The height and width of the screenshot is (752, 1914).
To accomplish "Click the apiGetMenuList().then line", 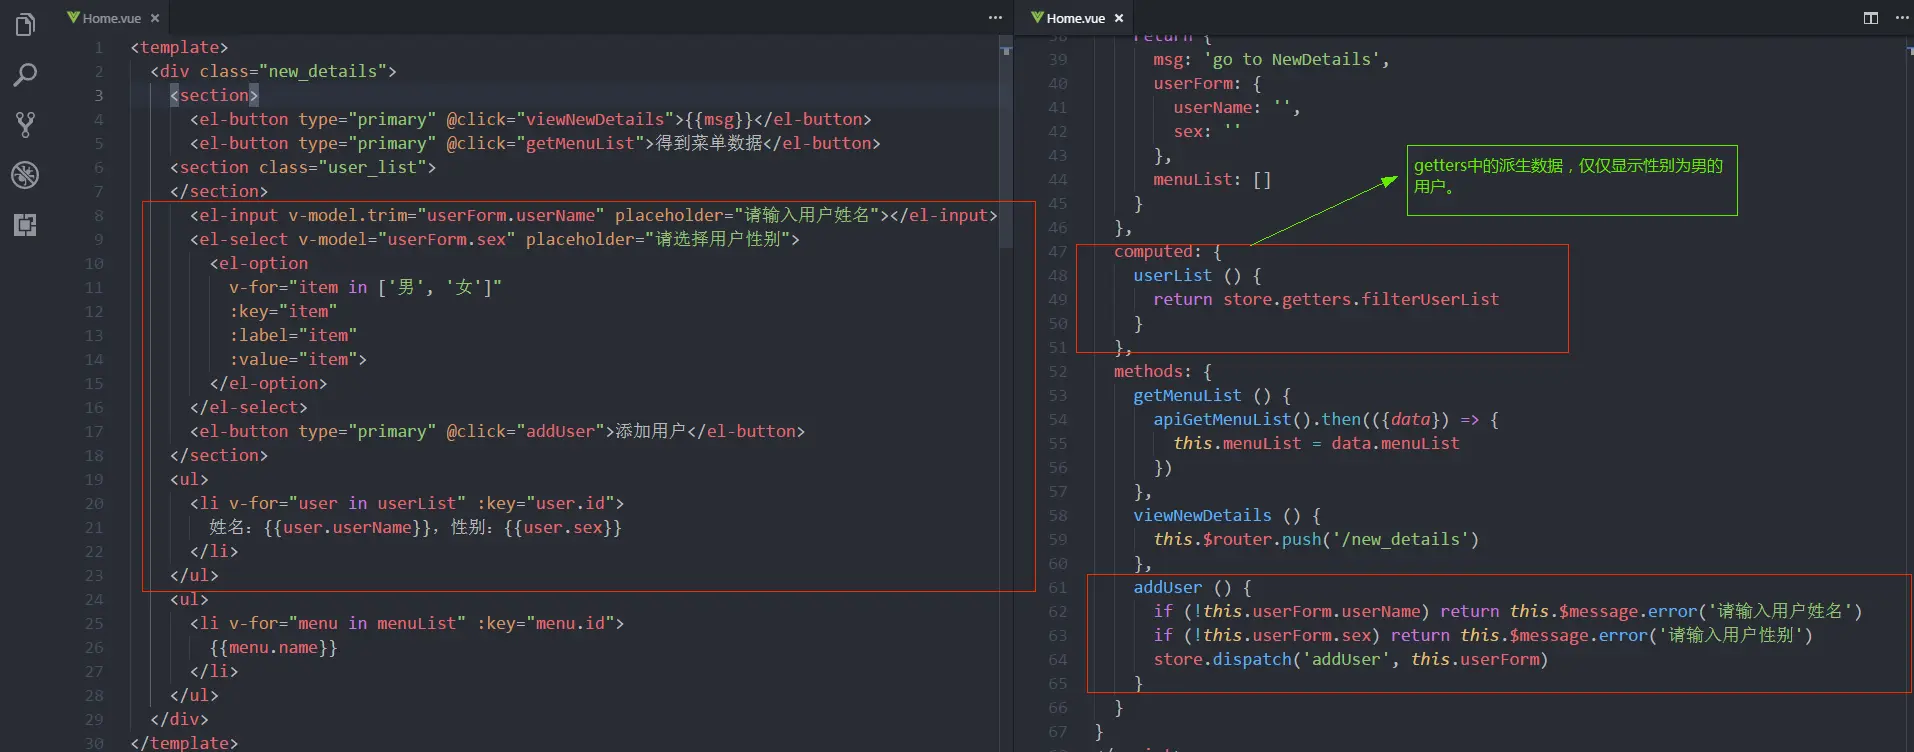I will [x=1326, y=419].
